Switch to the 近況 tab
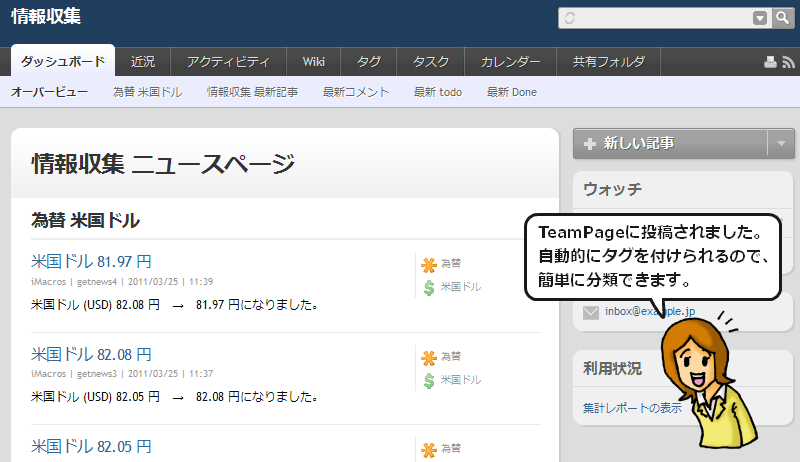Viewport: 800px width, 462px height. coord(142,62)
